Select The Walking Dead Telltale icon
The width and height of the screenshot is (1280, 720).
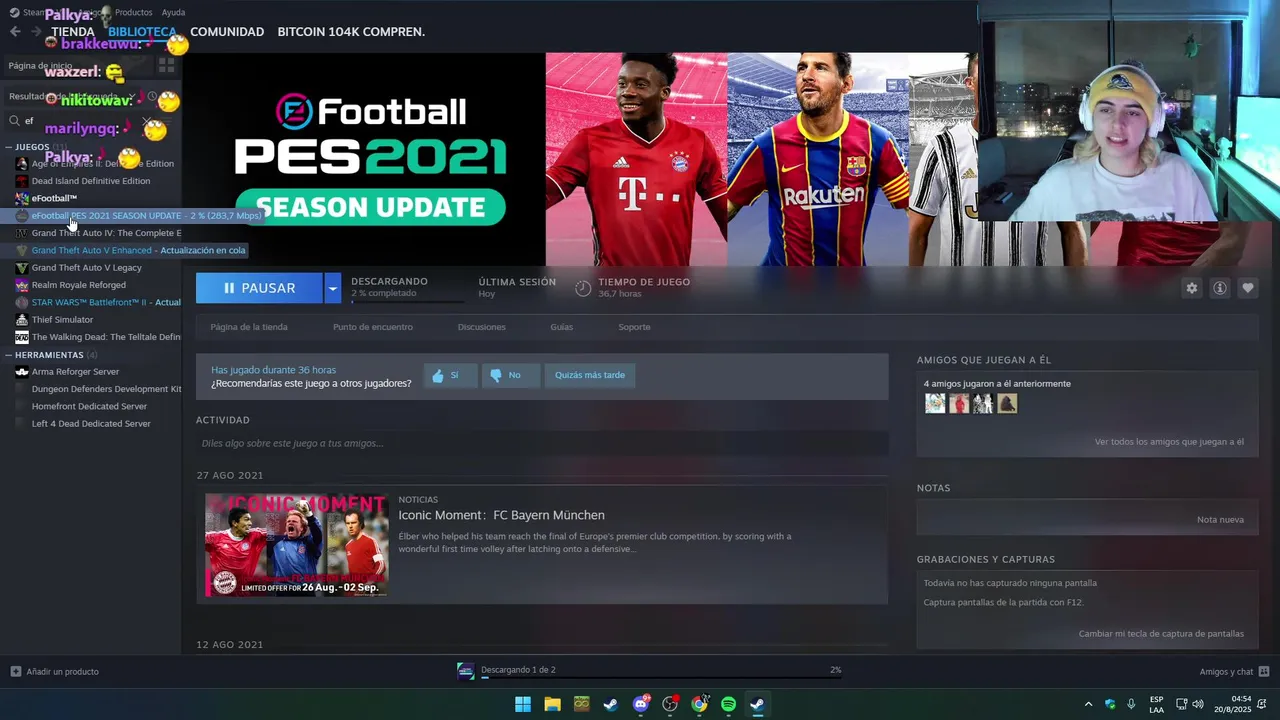click(22, 337)
